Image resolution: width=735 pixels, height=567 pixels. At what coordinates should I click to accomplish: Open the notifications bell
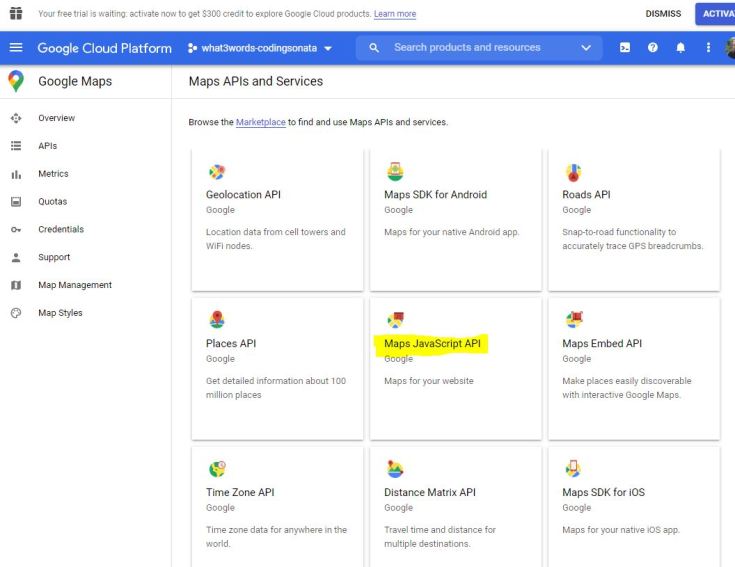[680, 47]
